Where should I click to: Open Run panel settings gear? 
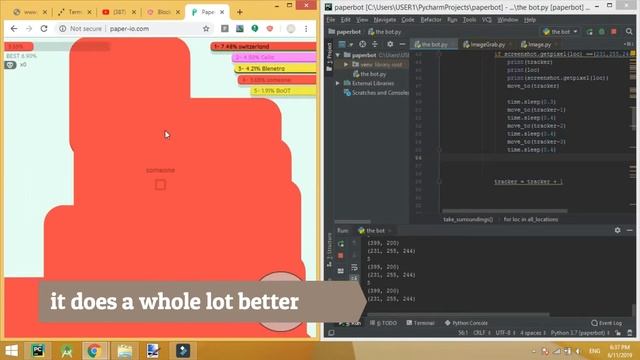tap(618, 230)
